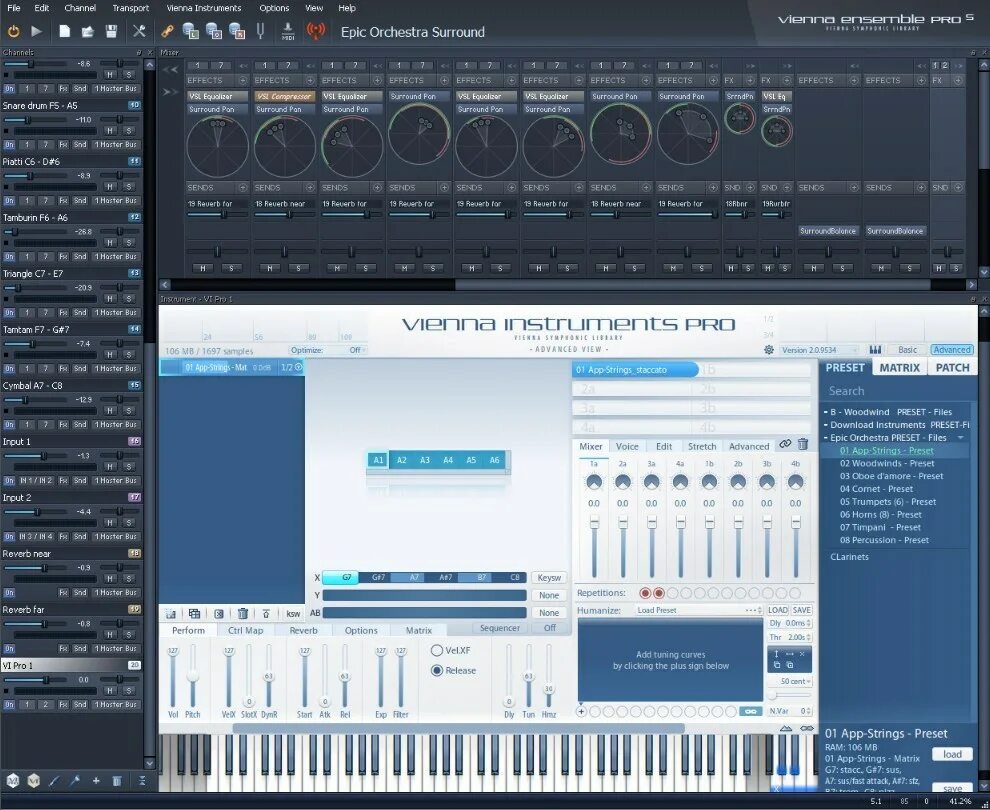The image size is (990, 810).
Task: Click the infinity link icon below tuning curves
Action: tap(751, 712)
